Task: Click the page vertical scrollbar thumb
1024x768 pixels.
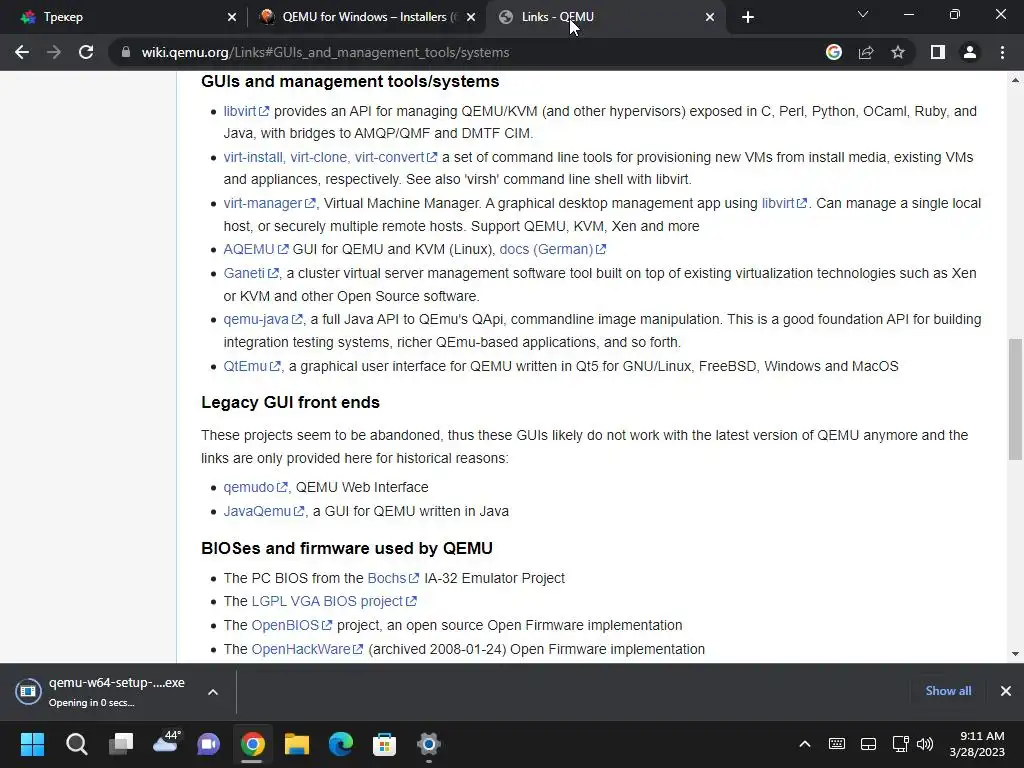Action: 1015,398
